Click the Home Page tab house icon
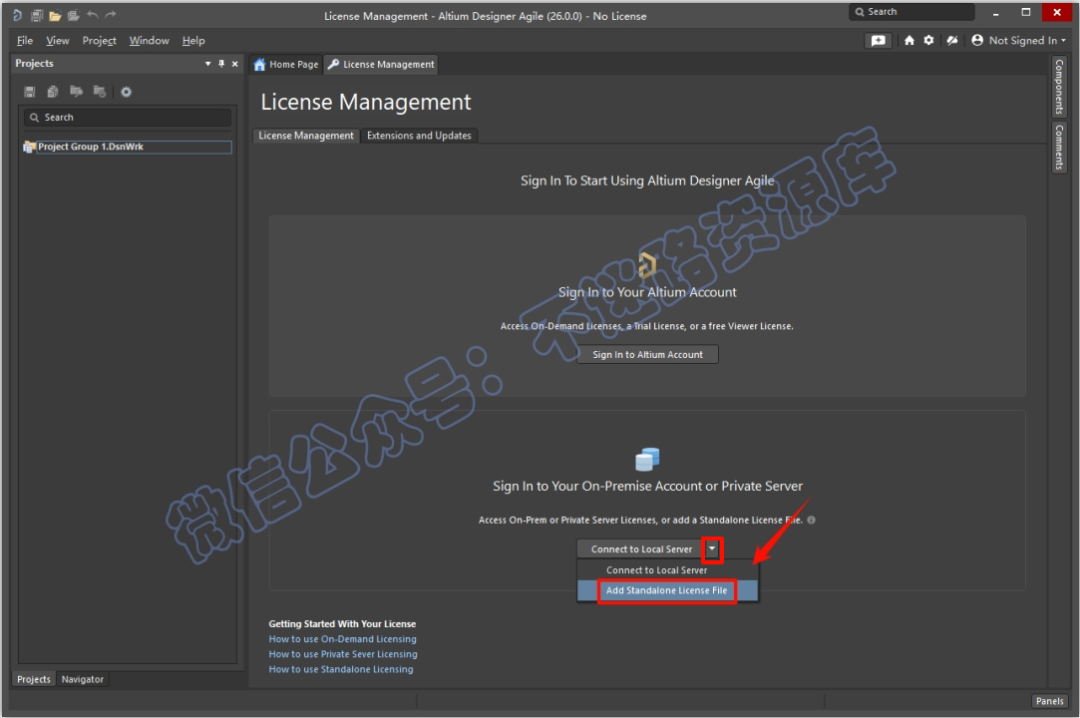Image resolution: width=1080 pixels, height=718 pixels. coord(260,65)
